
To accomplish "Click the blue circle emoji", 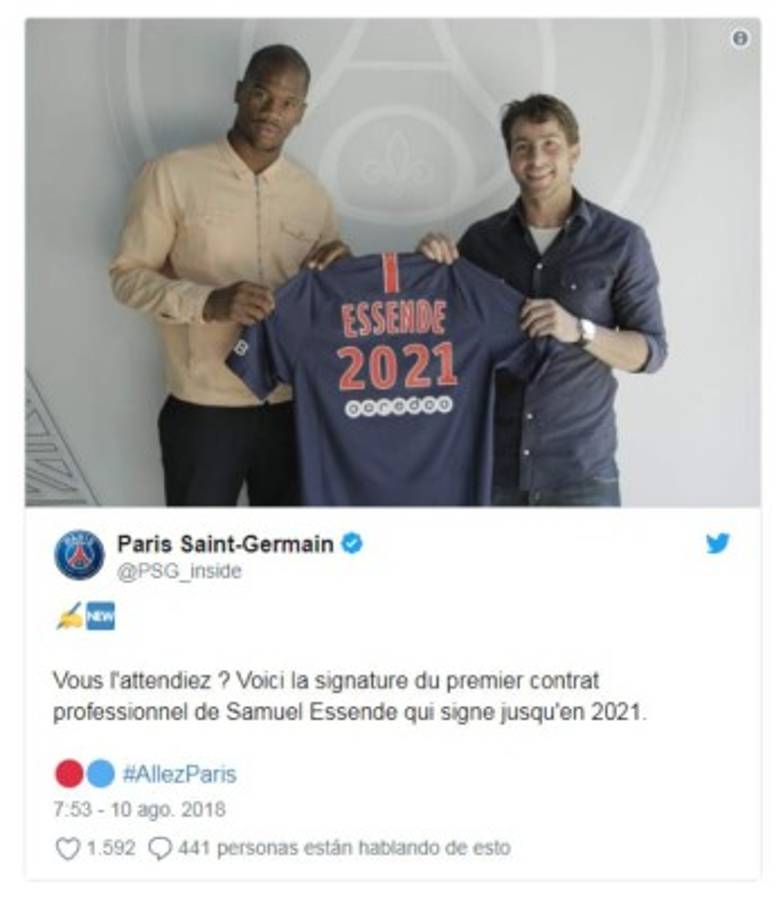I will pyautogui.click(x=101, y=773).
